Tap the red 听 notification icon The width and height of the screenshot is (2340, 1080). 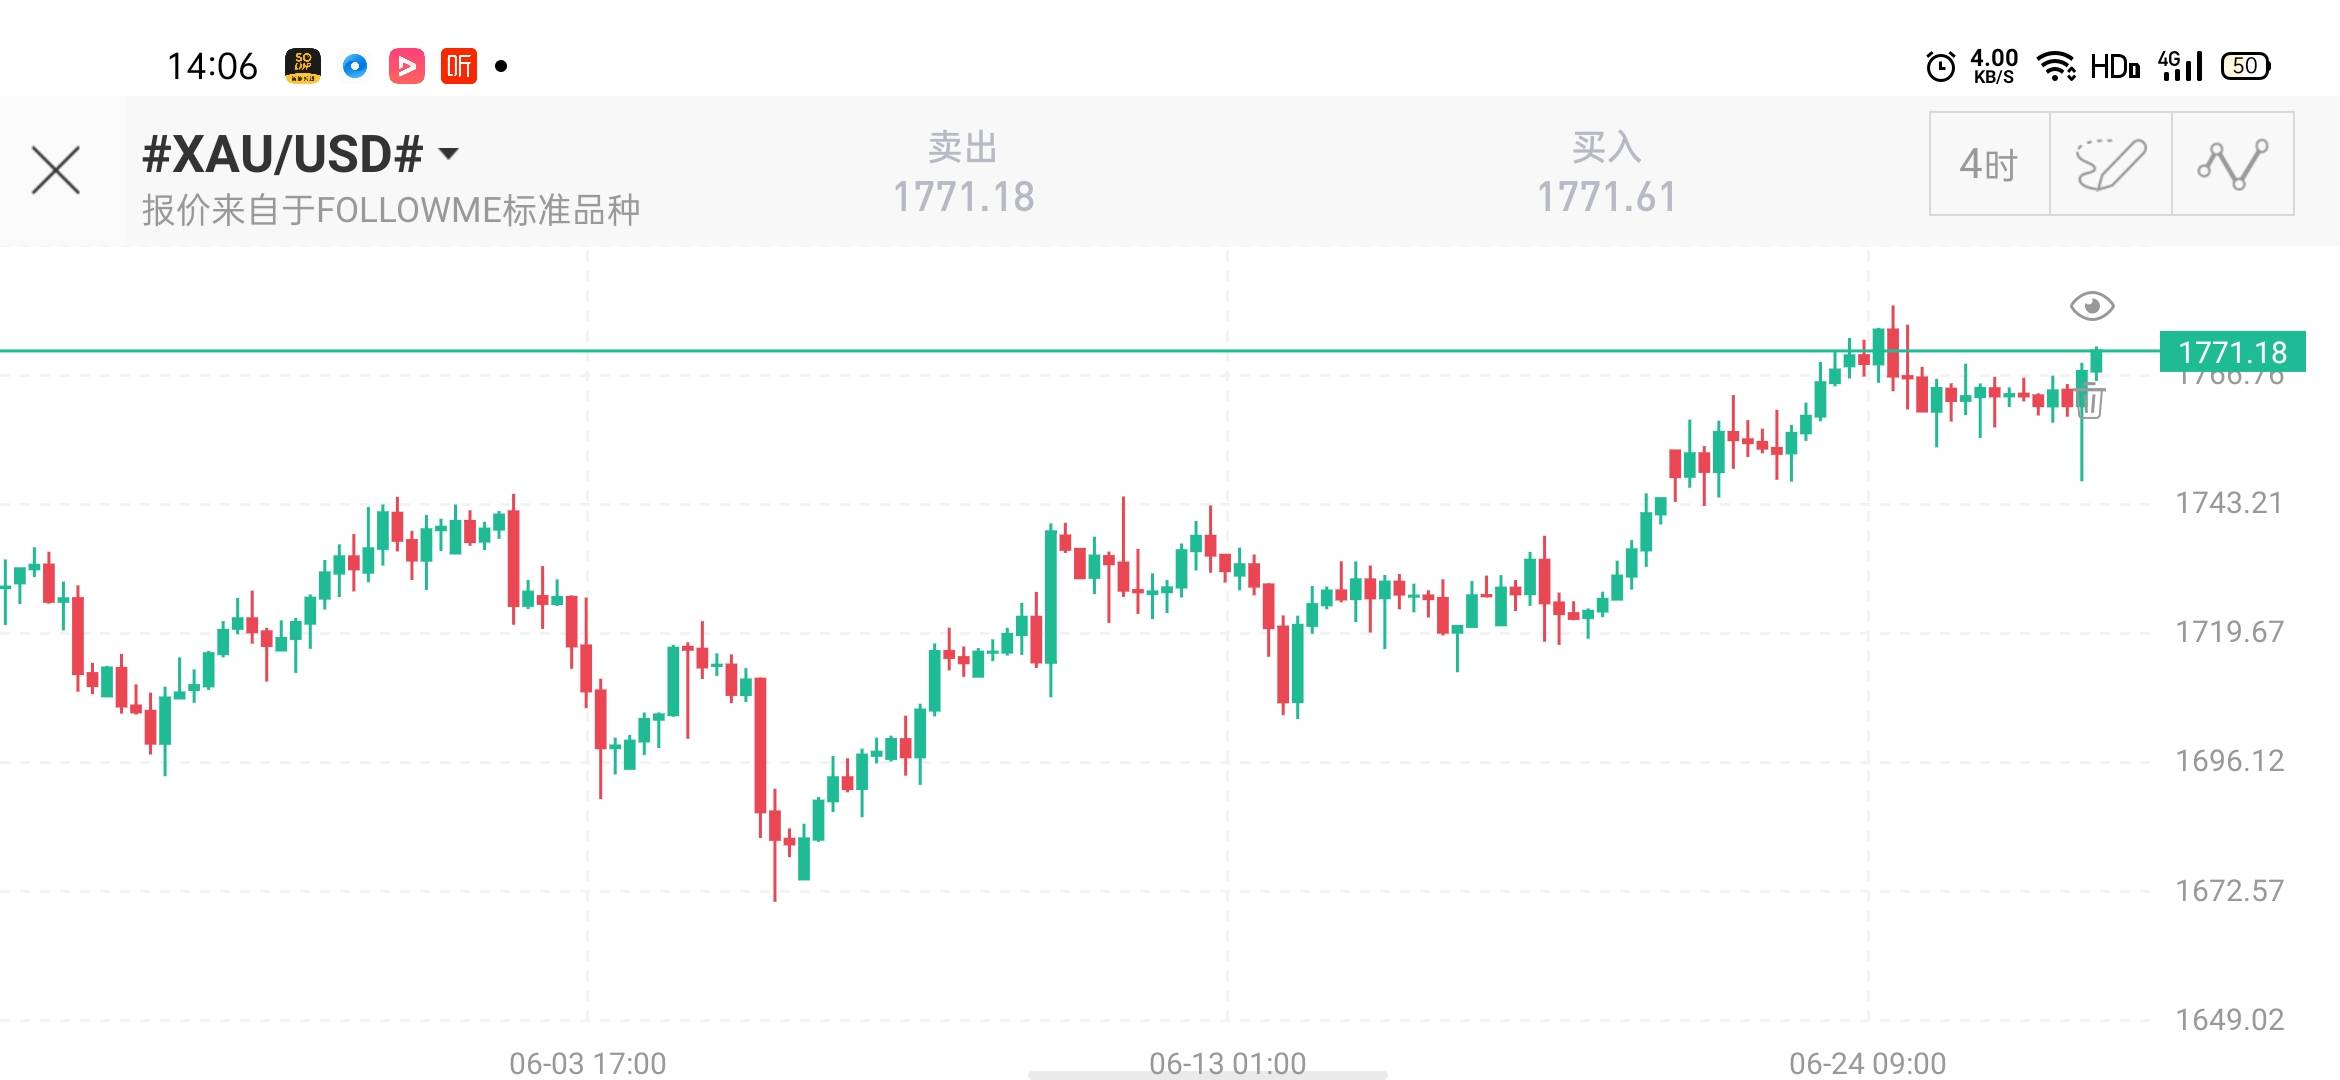[459, 67]
